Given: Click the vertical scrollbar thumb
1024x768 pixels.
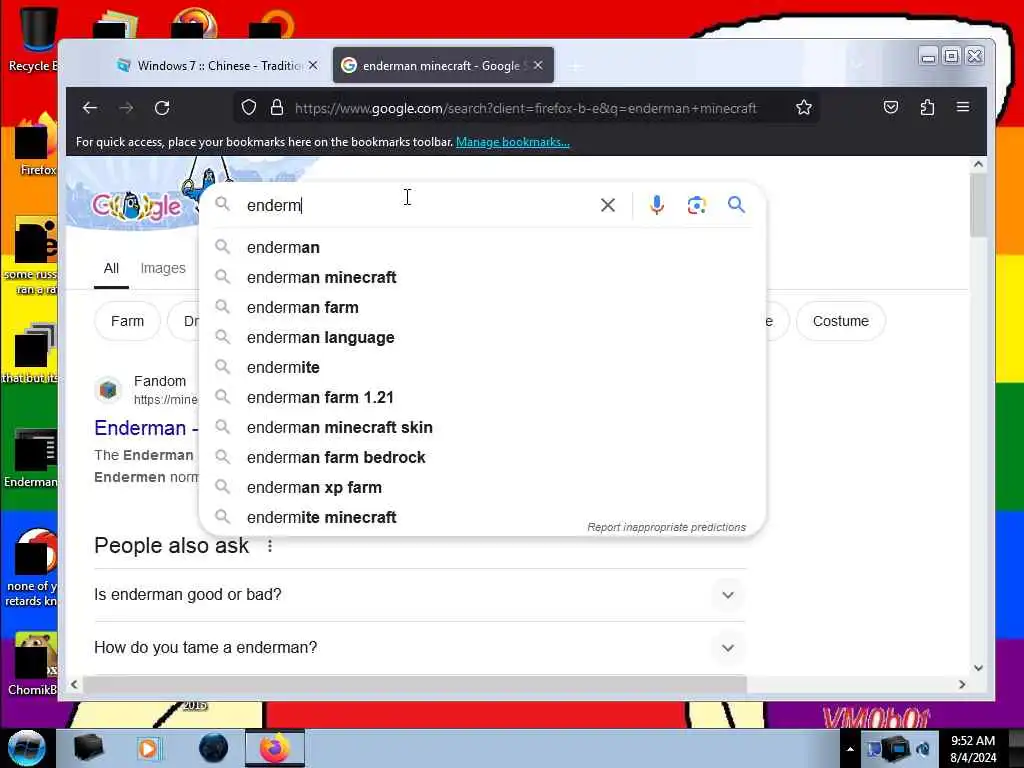Looking at the screenshot, I should coord(978,206).
